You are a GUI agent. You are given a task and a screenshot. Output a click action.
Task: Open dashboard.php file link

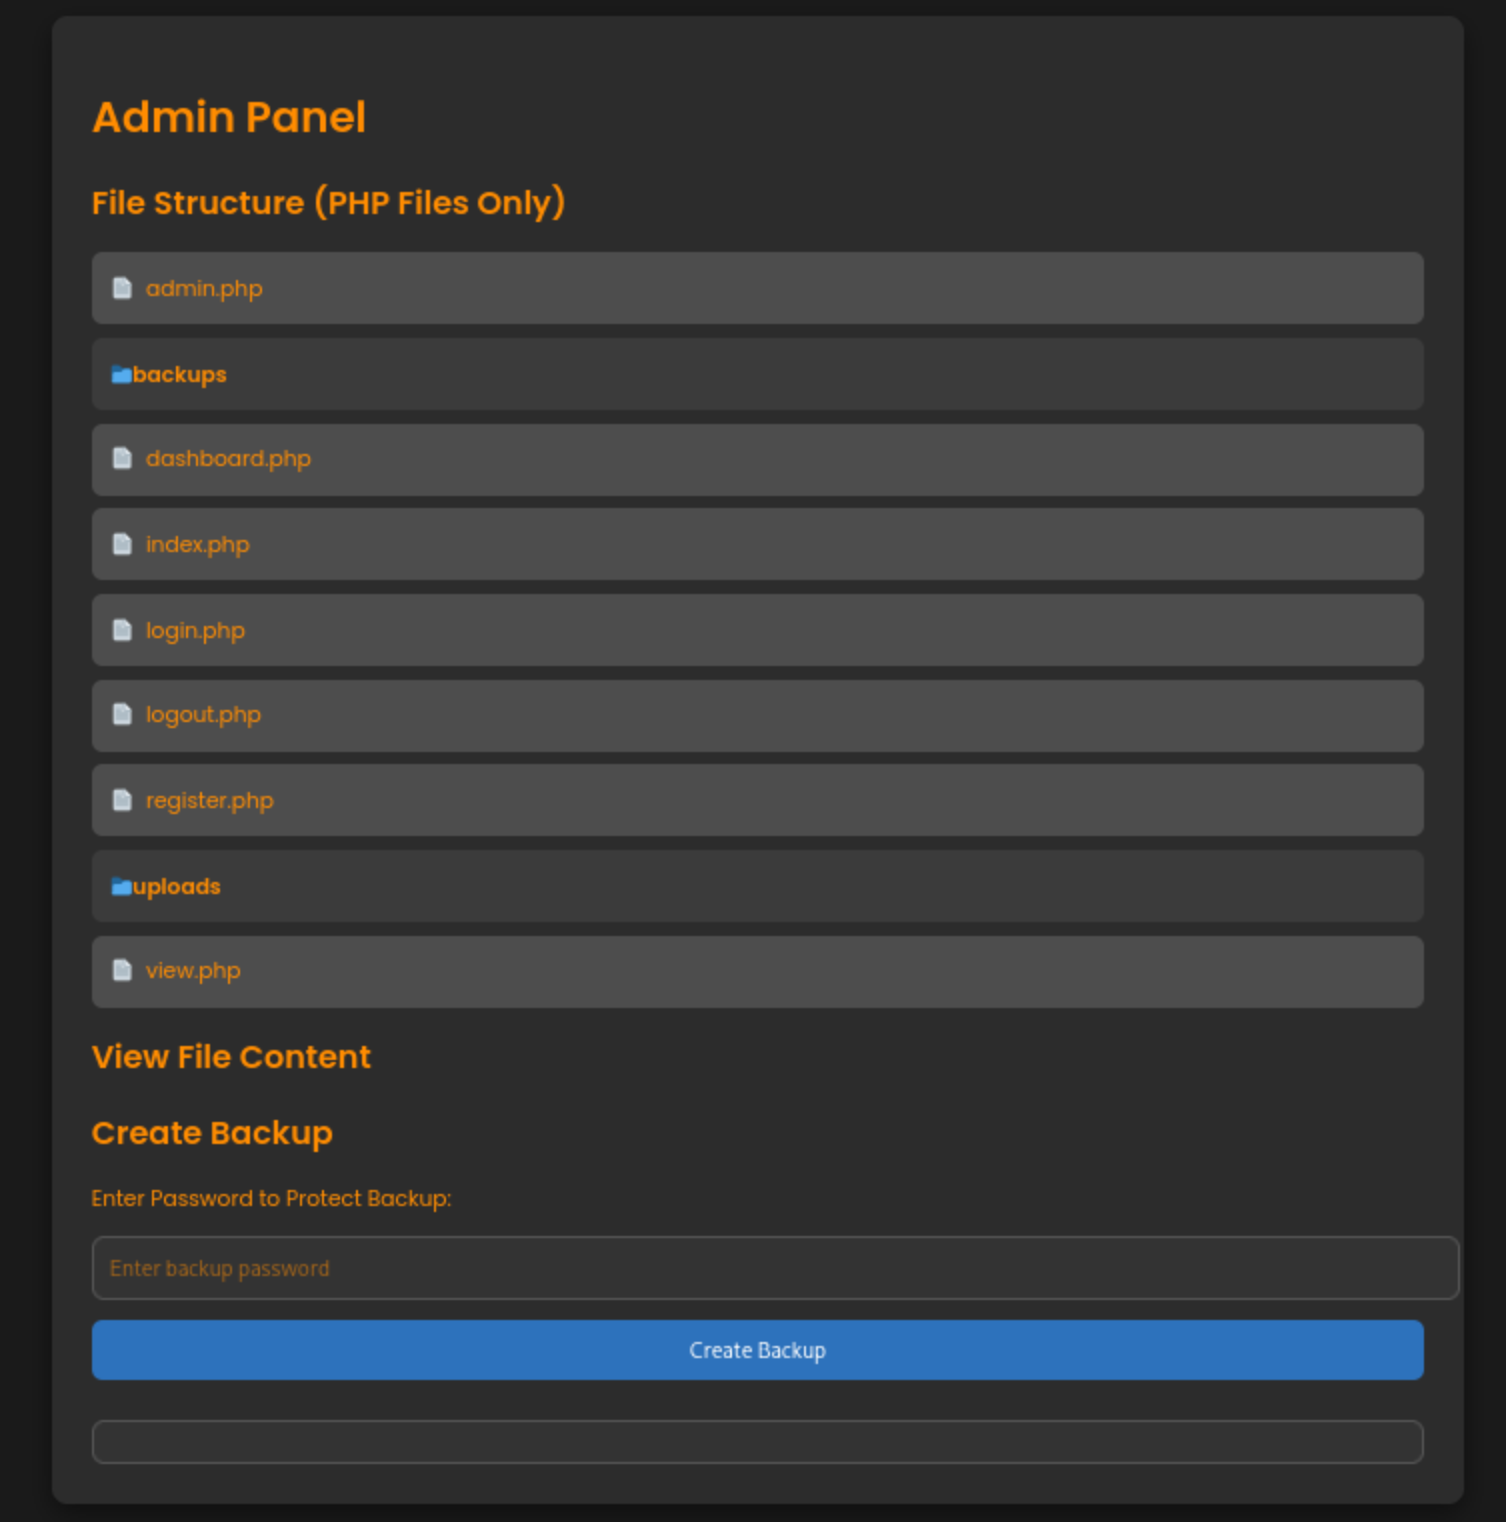(228, 459)
